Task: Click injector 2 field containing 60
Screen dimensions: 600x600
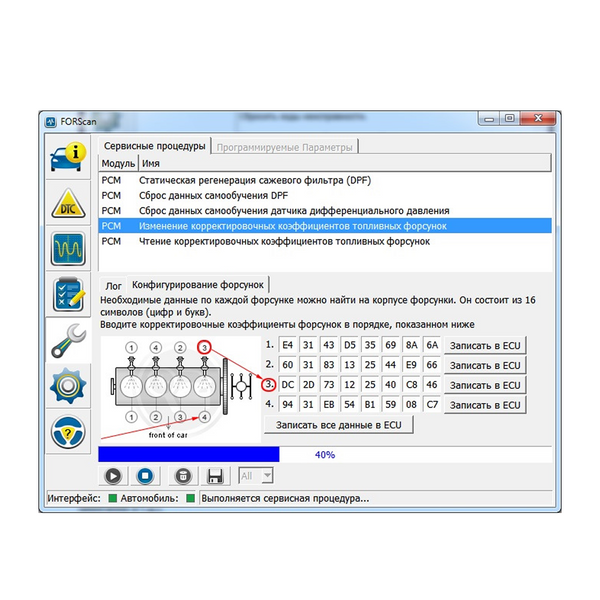Action: click(x=288, y=365)
